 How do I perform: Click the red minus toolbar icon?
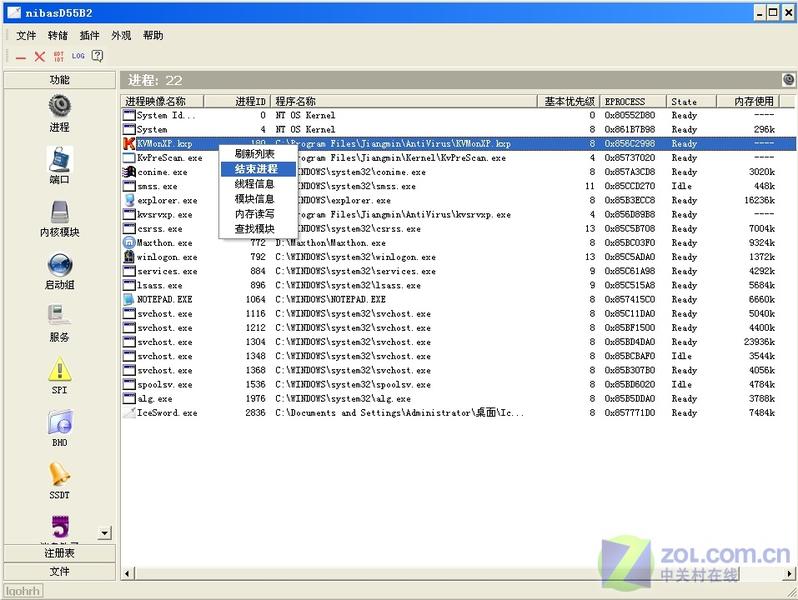pos(21,58)
